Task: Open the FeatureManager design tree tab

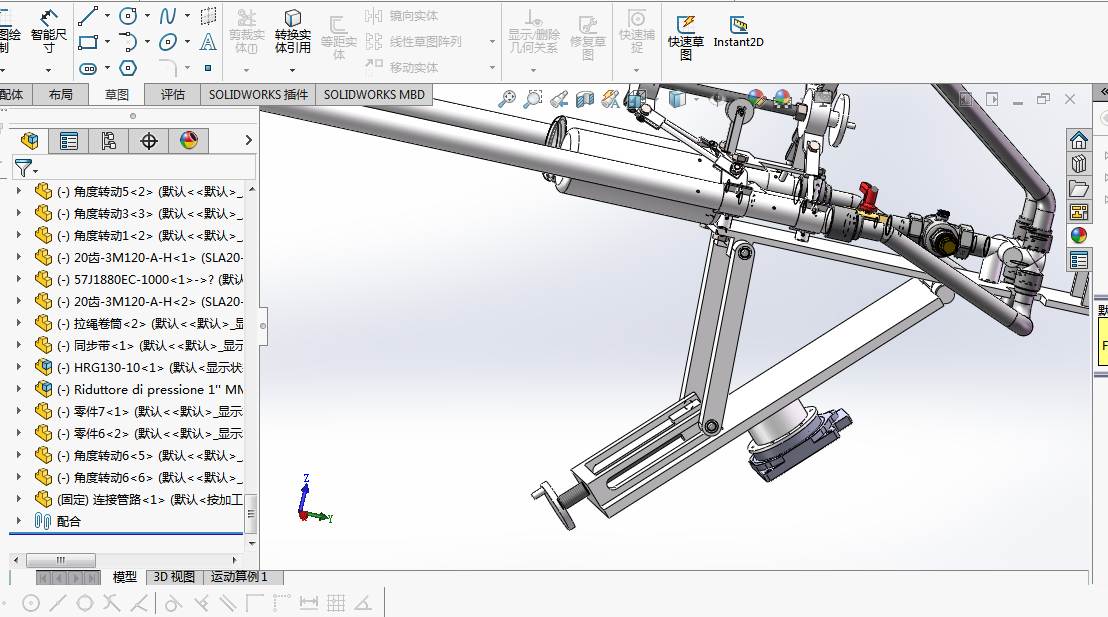Action: pos(30,141)
